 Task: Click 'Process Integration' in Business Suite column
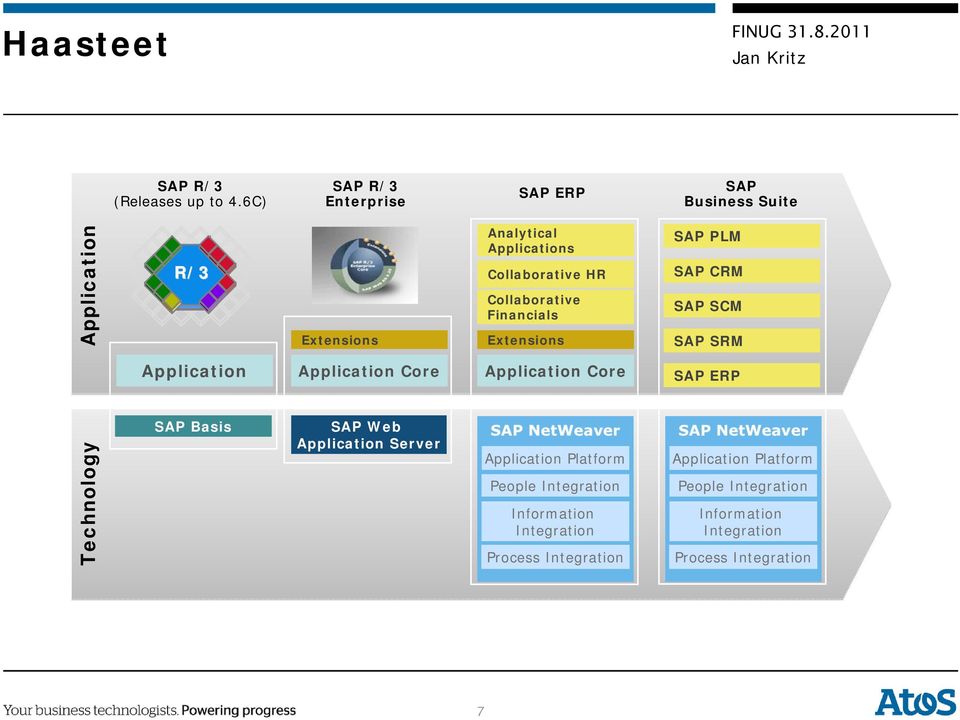[x=743, y=558]
